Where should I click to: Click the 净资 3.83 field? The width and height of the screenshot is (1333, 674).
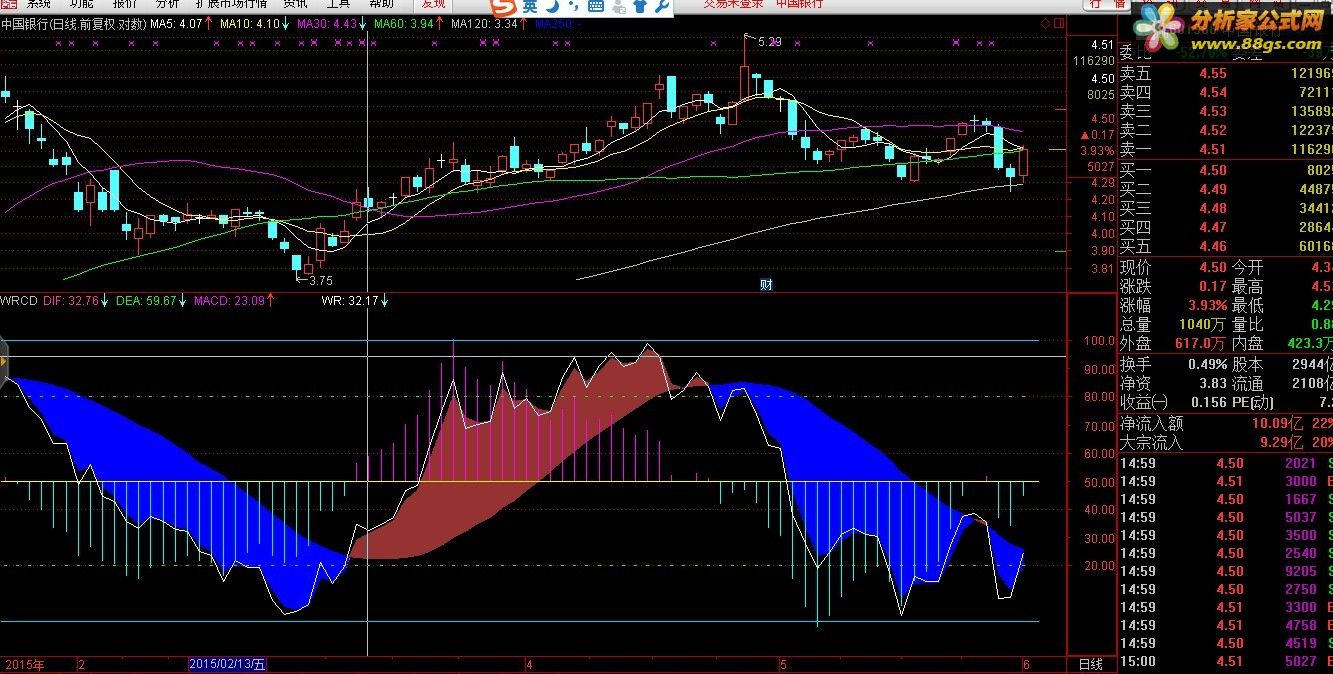tap(1172, 383)
